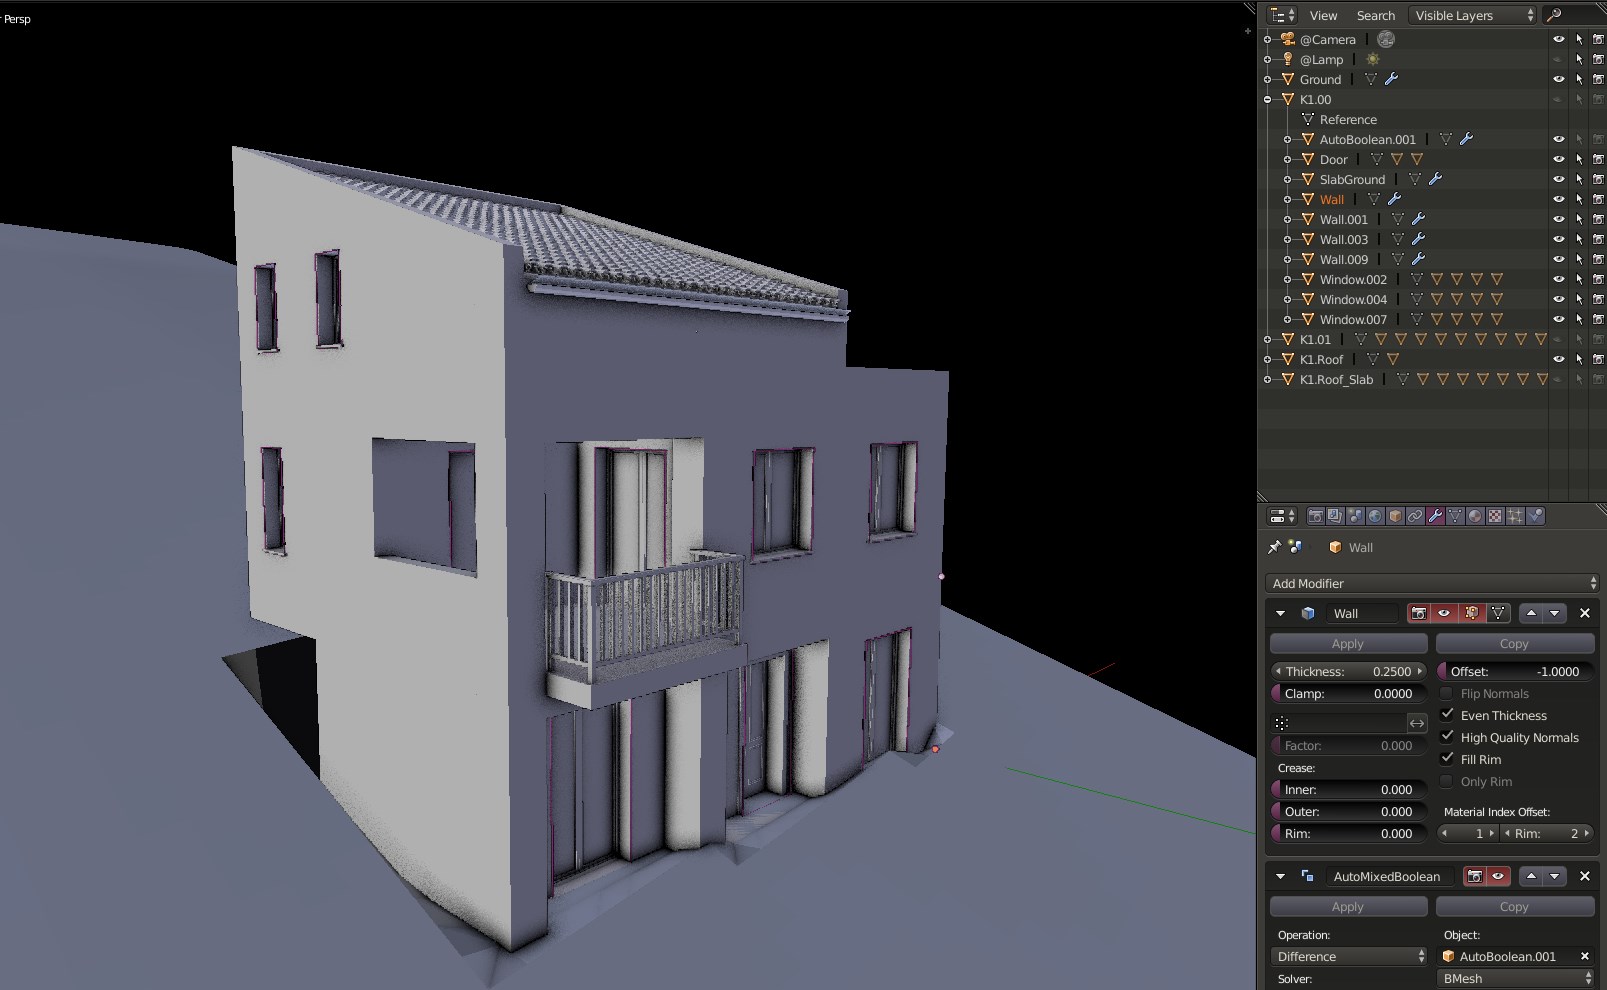Click the outliner search magnifier icon
Screen dimensions: 1607x990
(x=1554, y=15)
